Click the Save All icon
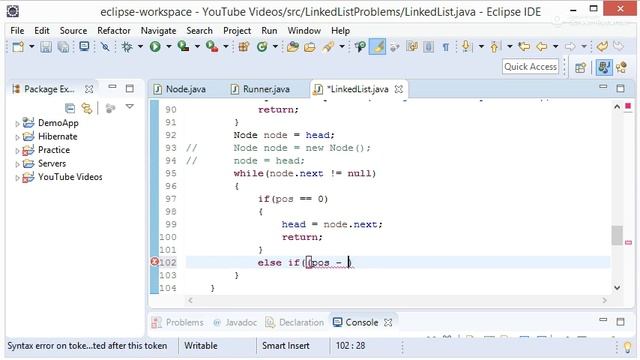This screenshot has width=640, height=360. click(x=63, y=47)
